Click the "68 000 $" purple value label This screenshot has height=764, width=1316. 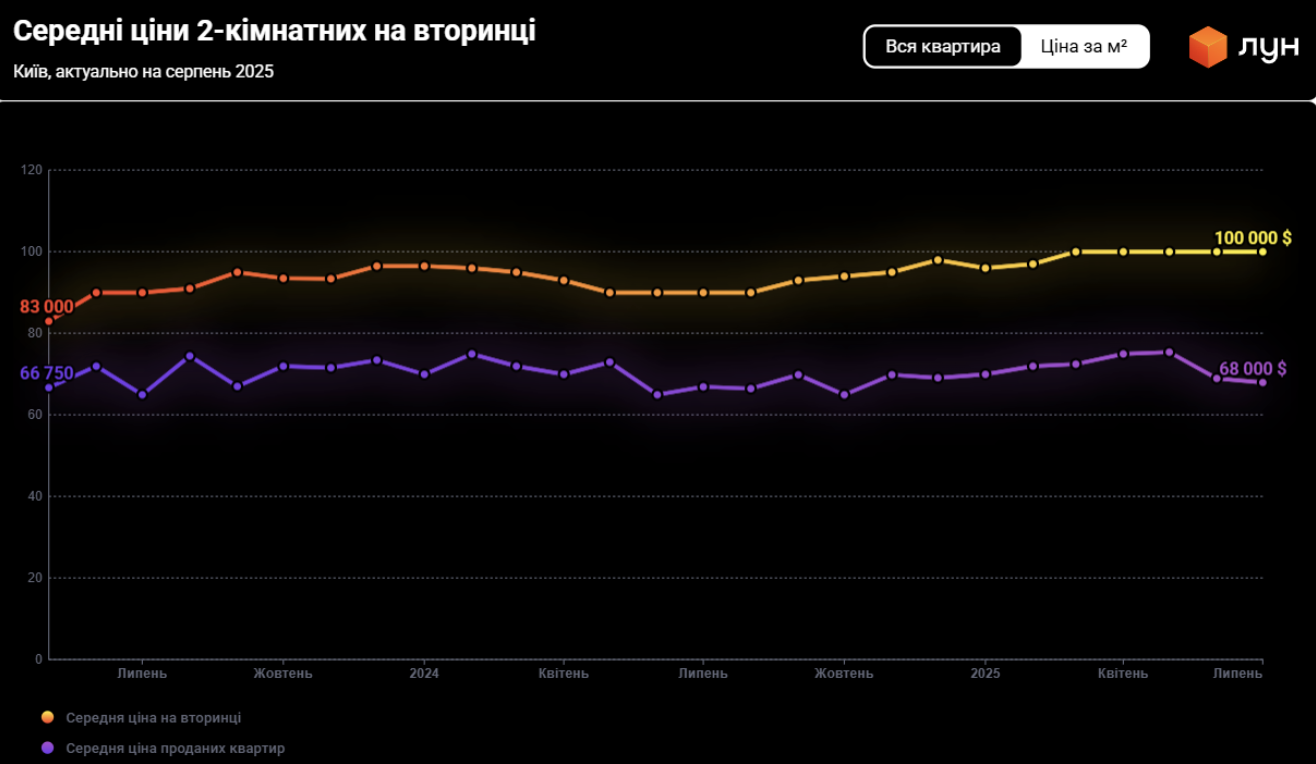(x=1252, y=369)
